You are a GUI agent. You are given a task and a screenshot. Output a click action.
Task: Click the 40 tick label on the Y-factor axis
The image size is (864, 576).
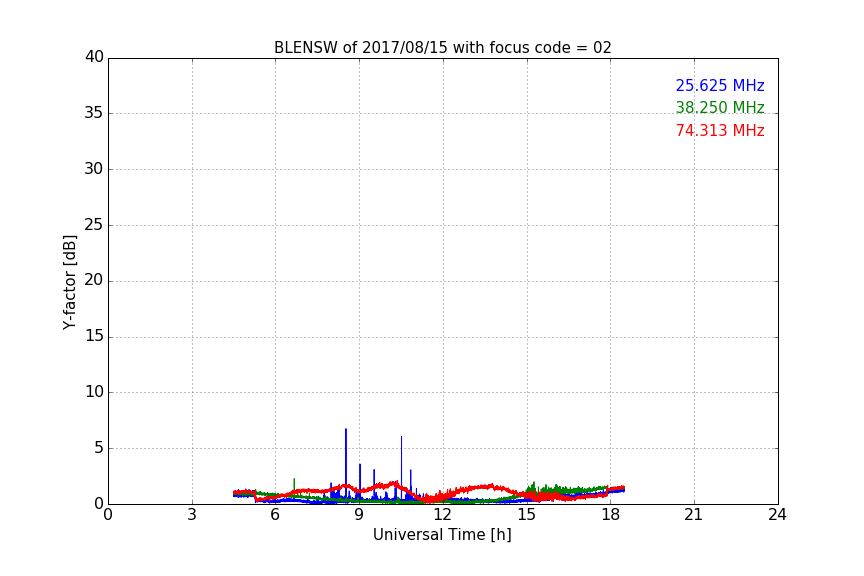coord(94,57)
